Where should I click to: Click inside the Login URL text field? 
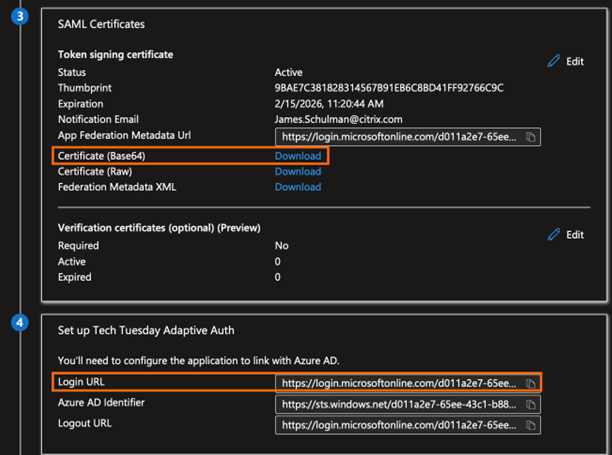click(400, 383)
